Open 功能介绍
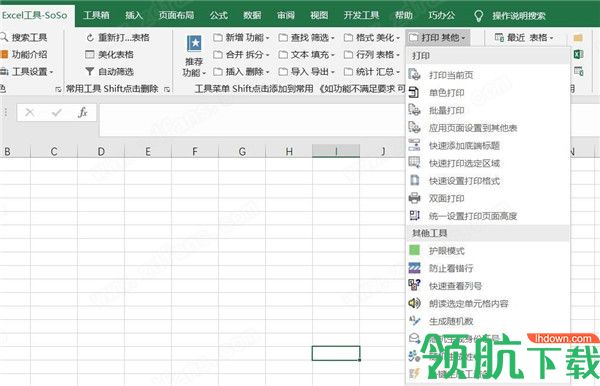 pos(24,54)
